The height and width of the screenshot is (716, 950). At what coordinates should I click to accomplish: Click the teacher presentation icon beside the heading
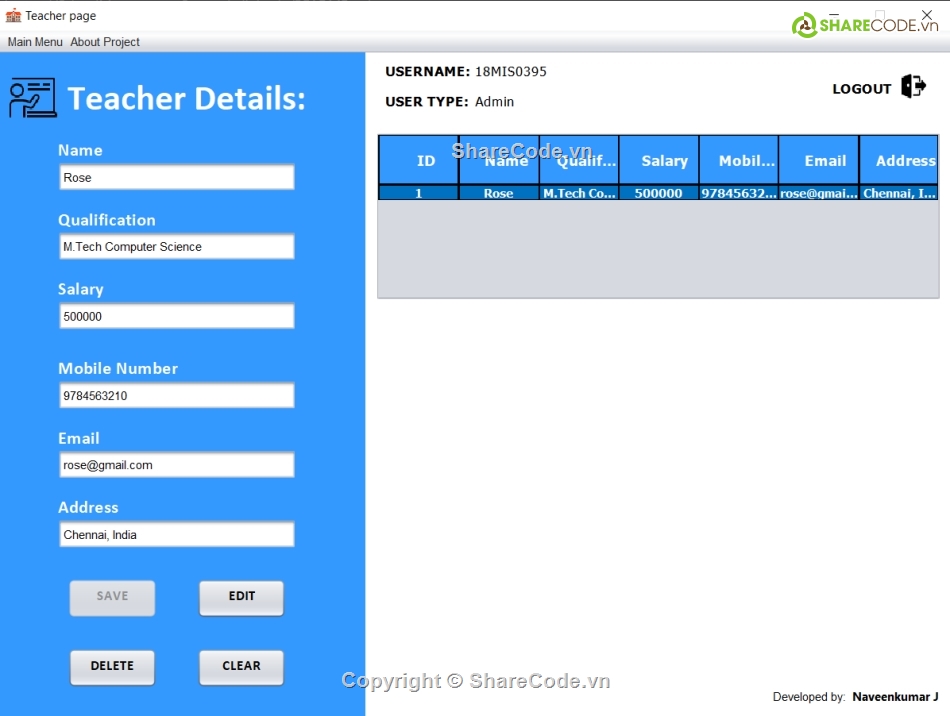pyautogui.click(x=32, y=98)
